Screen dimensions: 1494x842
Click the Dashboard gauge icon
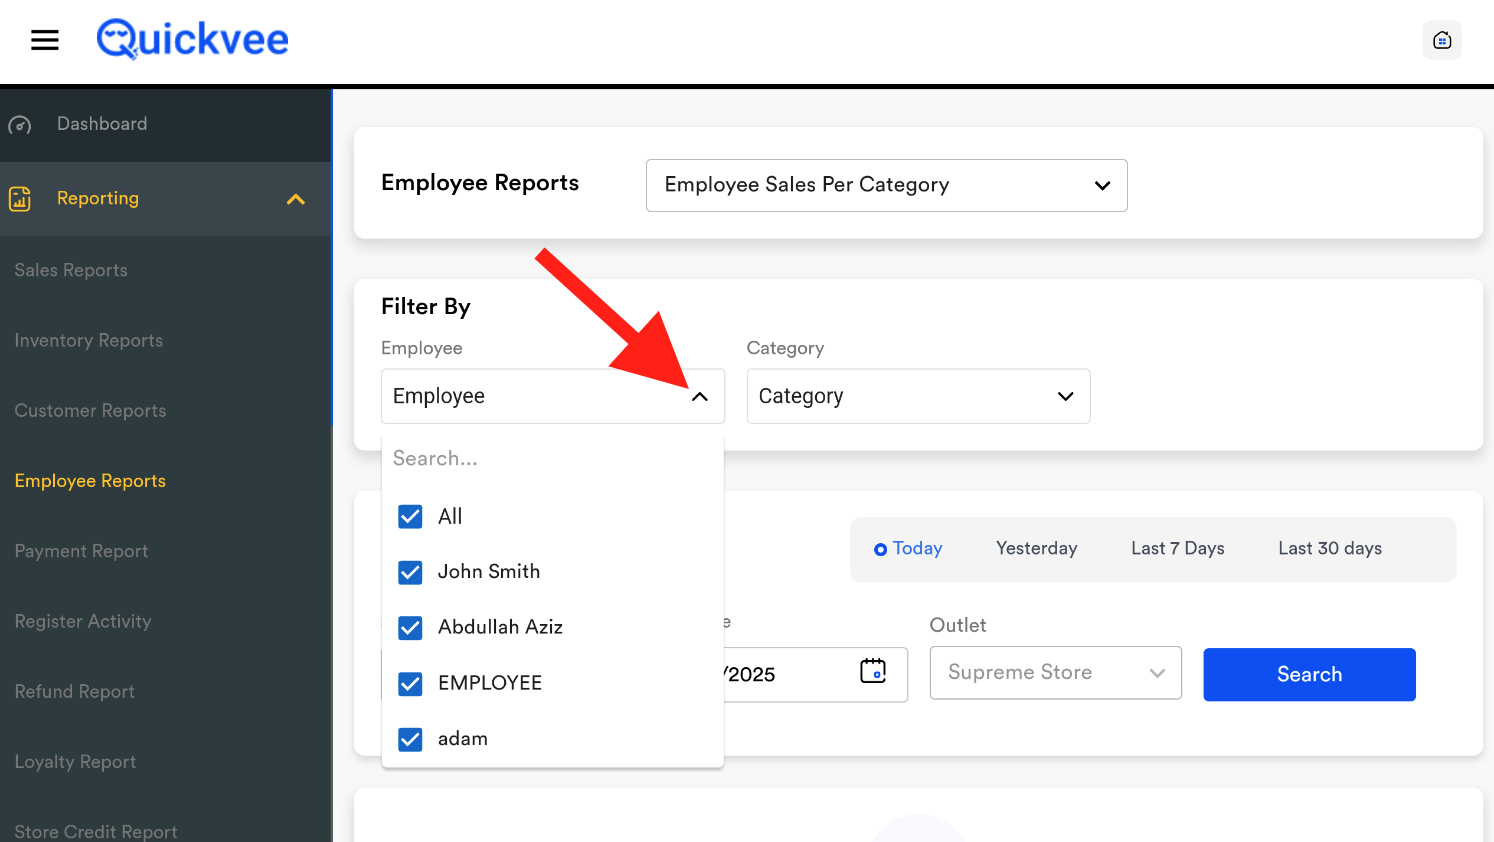[20, 125]
